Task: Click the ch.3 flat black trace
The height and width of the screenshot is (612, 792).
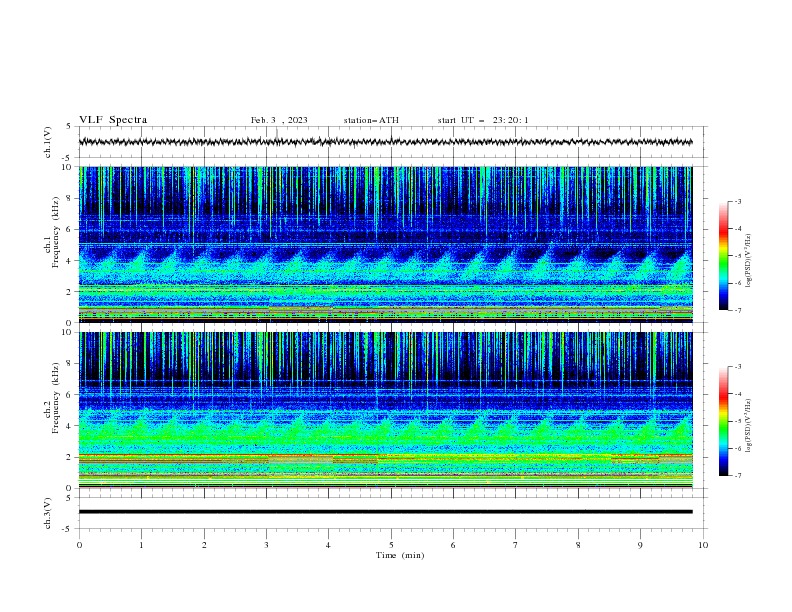Action: click(385, 512)
